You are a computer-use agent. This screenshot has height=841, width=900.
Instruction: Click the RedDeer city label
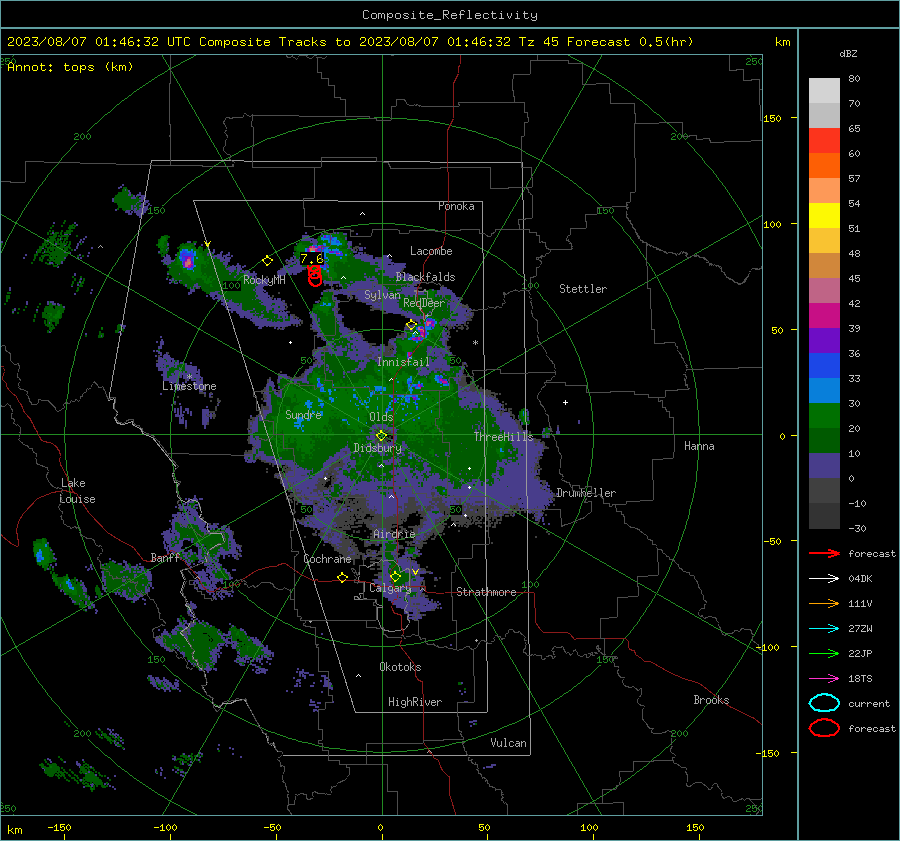click(424, 303)
